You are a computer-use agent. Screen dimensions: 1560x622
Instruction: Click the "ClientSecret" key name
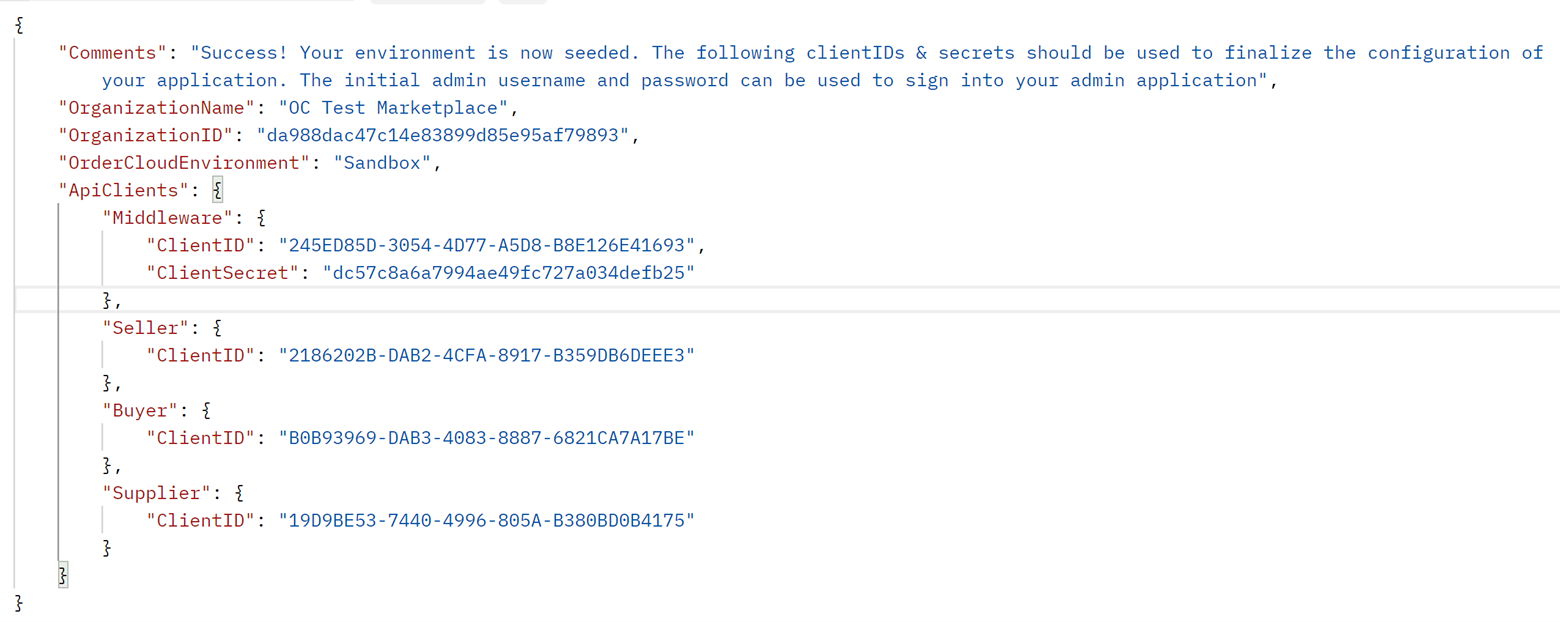click(222, 271)
